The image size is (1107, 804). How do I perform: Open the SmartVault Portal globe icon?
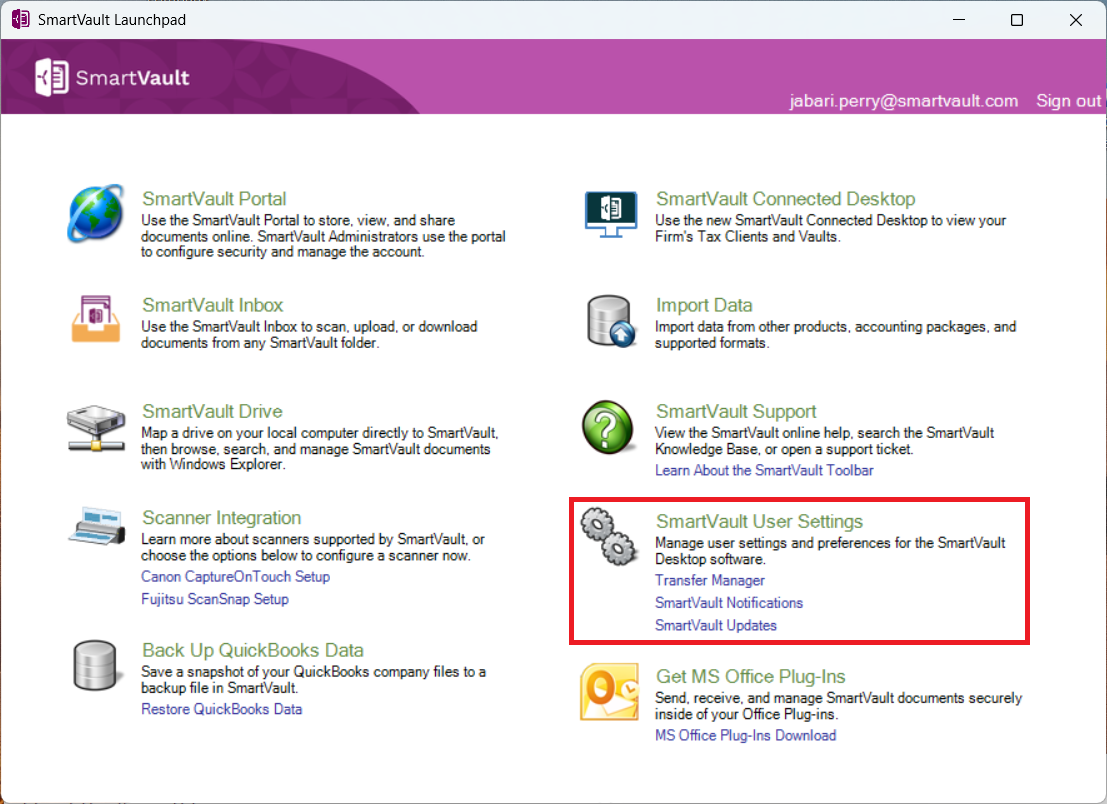coord(96,213)
